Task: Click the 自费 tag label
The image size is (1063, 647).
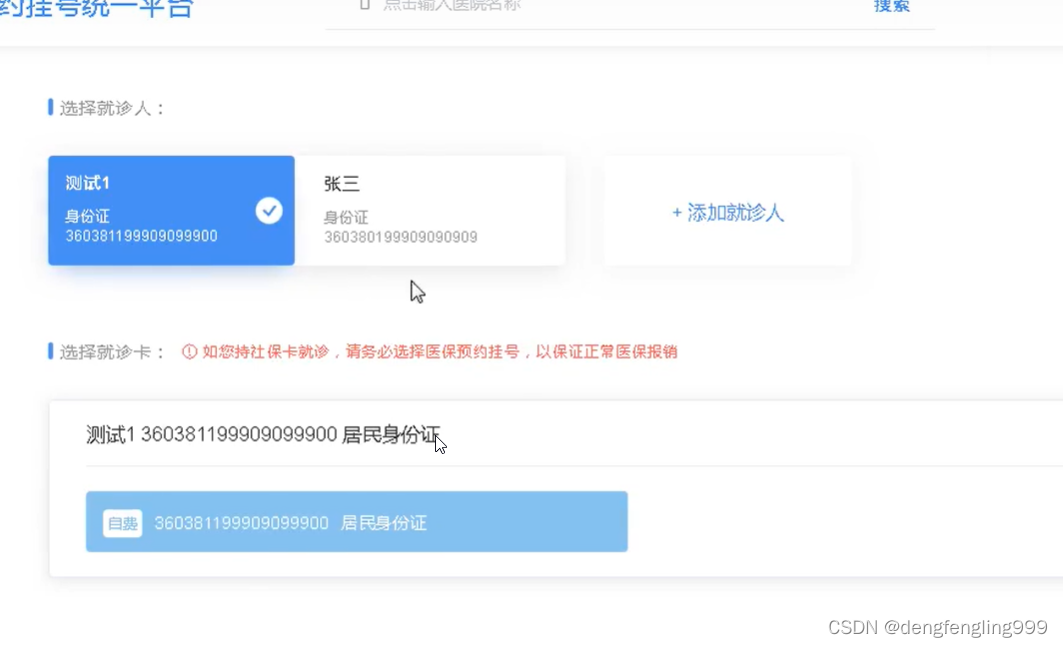Action: click(123, 523)
